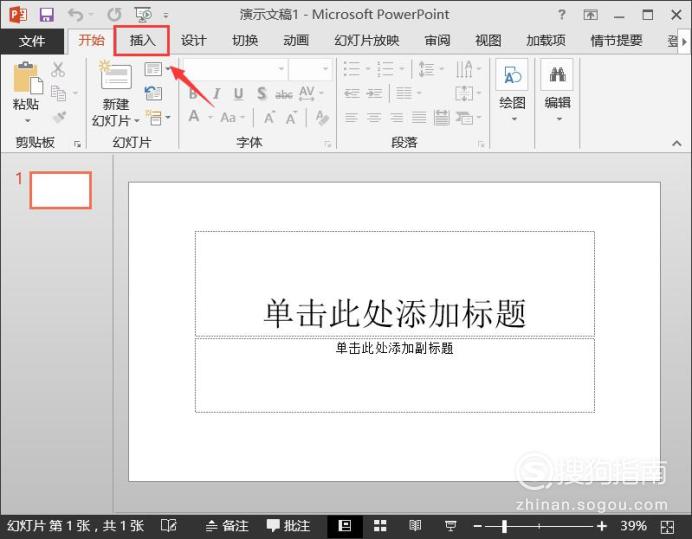The height and width of the screenshot is (539, 692).
Task: Click the Format Painter brush icon
Action: (x=59, y=117)
